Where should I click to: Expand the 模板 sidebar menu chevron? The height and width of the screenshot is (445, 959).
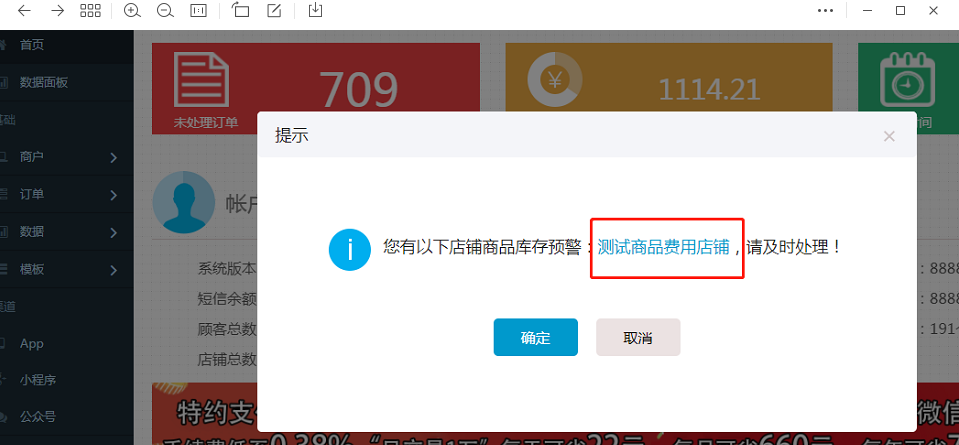coord(114,270)
